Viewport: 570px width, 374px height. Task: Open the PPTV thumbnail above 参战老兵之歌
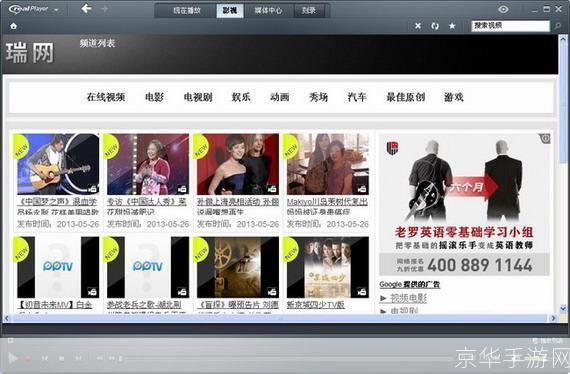[148, 267]
